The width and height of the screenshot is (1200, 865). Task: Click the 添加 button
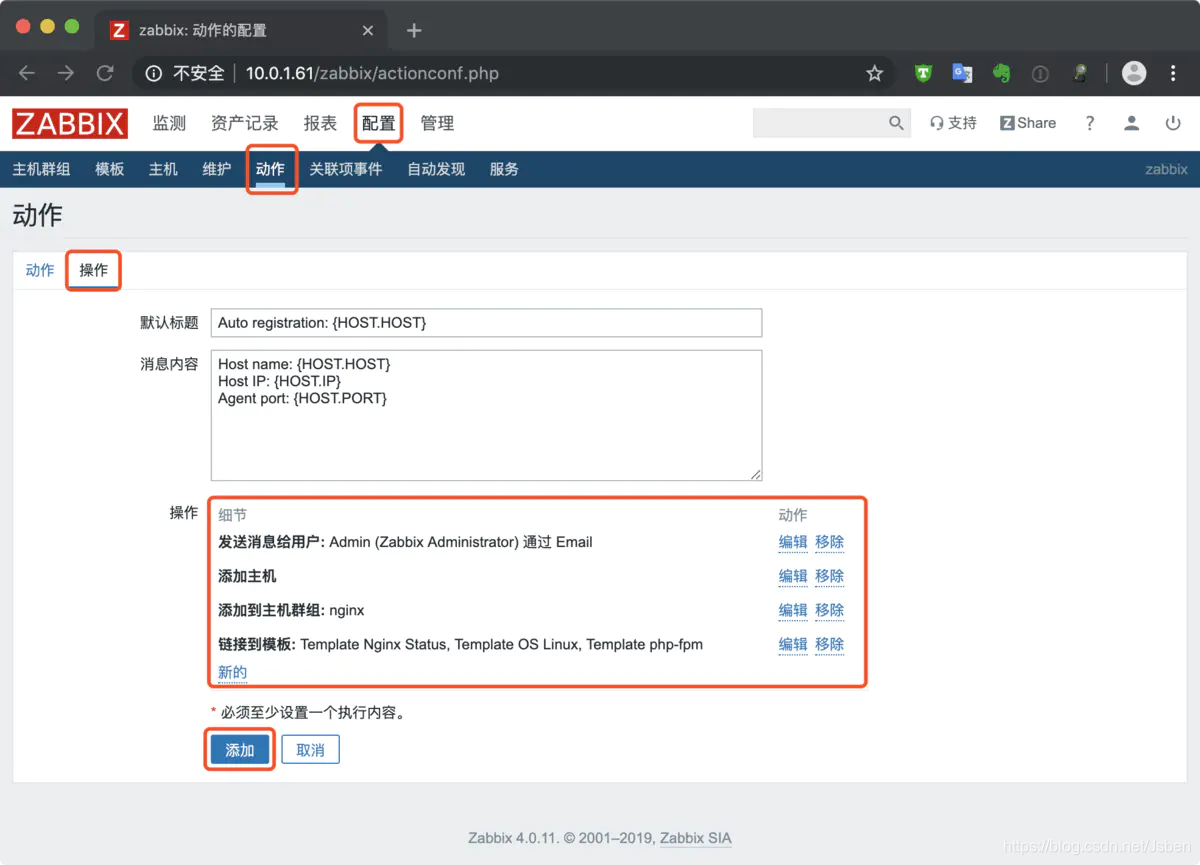(240, 750)
